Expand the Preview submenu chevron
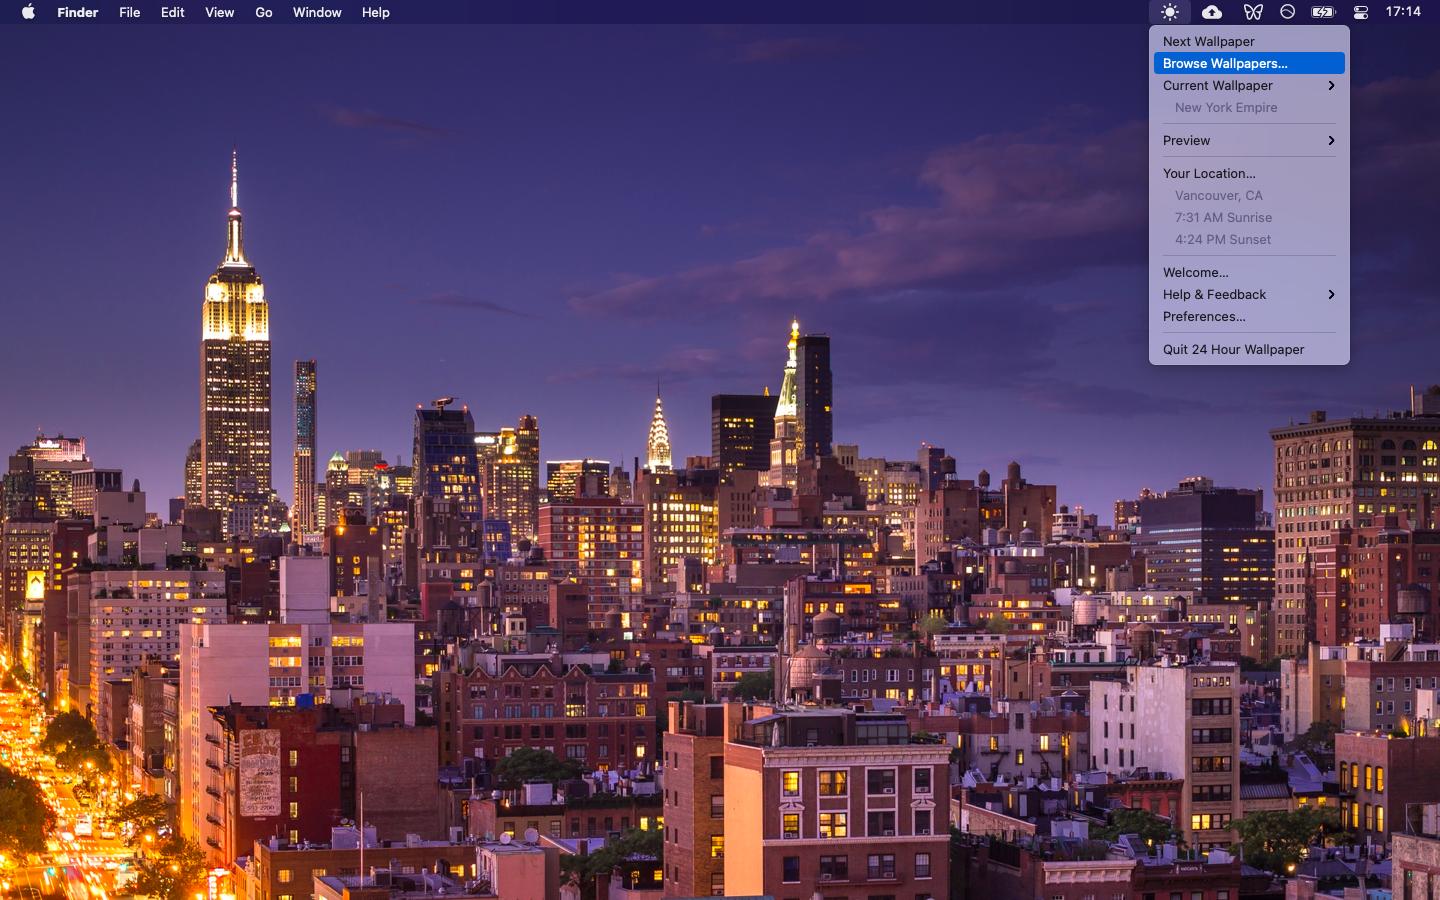 (x=1331, y=140)
